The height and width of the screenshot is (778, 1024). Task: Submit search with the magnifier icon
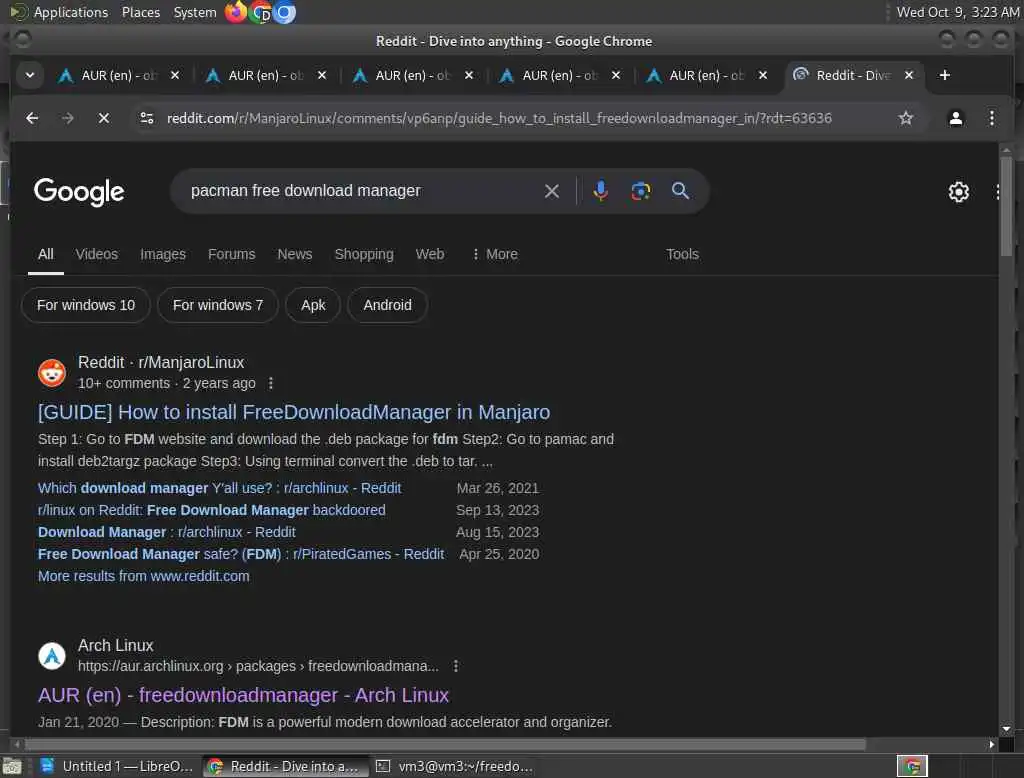click(x=680, y=191)
